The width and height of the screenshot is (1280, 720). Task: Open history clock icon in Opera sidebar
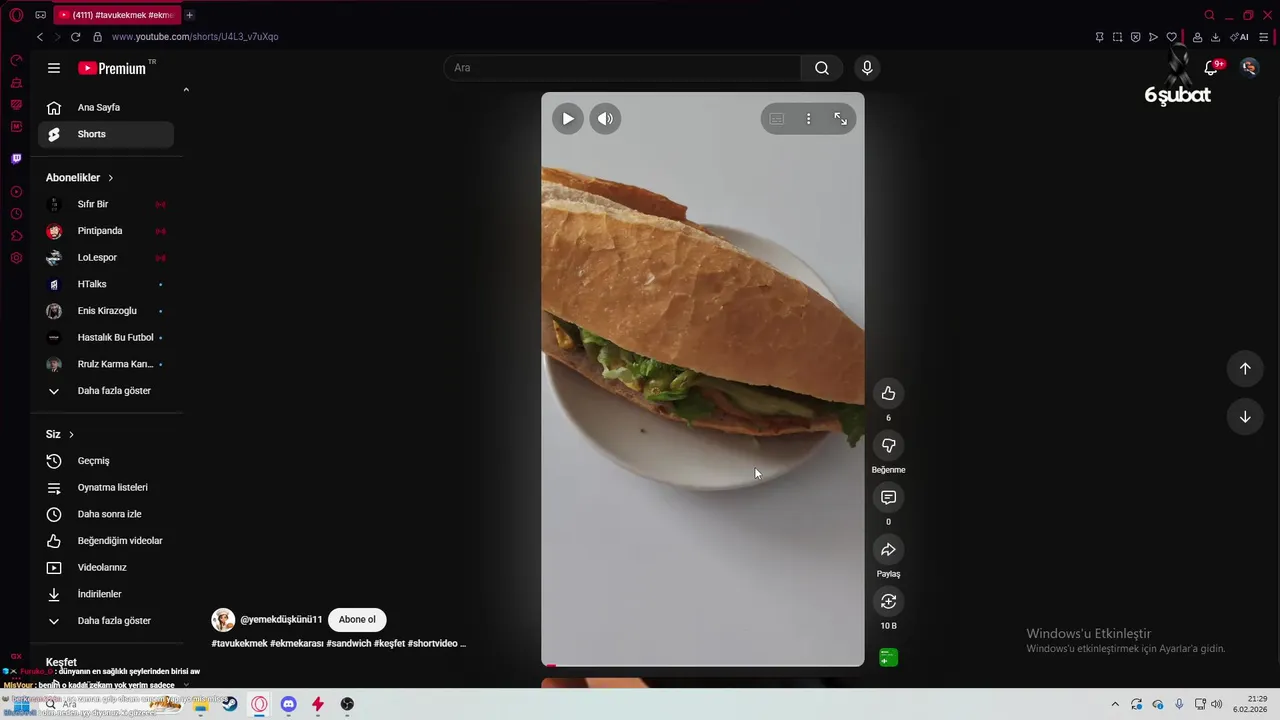tap(16, 214)
